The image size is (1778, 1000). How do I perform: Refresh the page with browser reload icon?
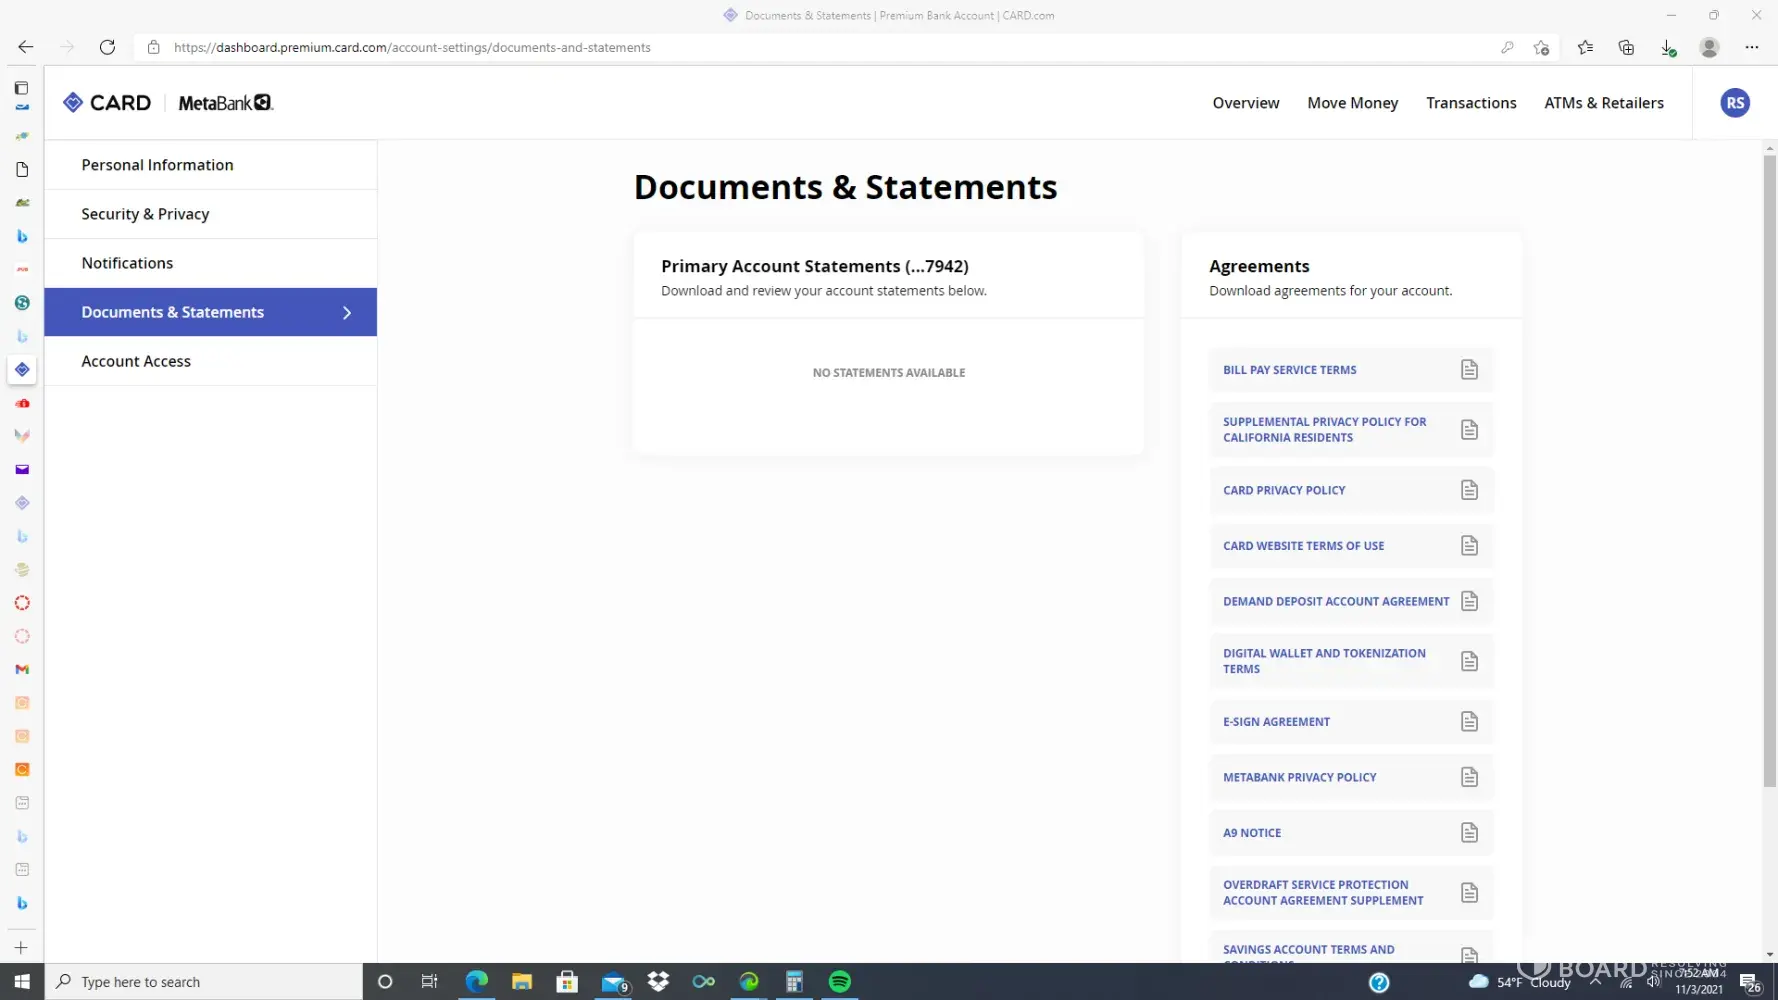107,47
